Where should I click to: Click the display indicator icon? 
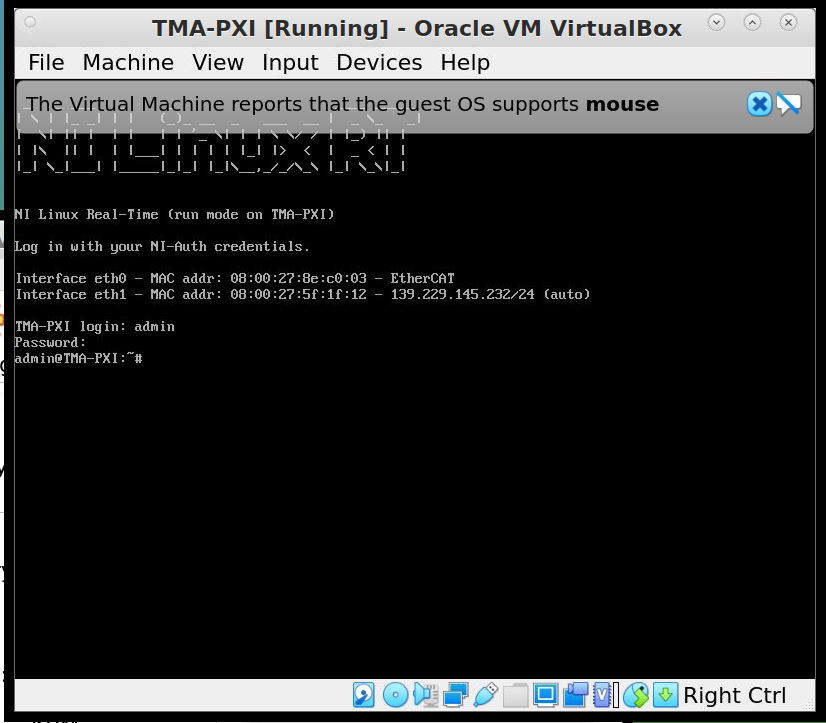[x=545, y=695]
